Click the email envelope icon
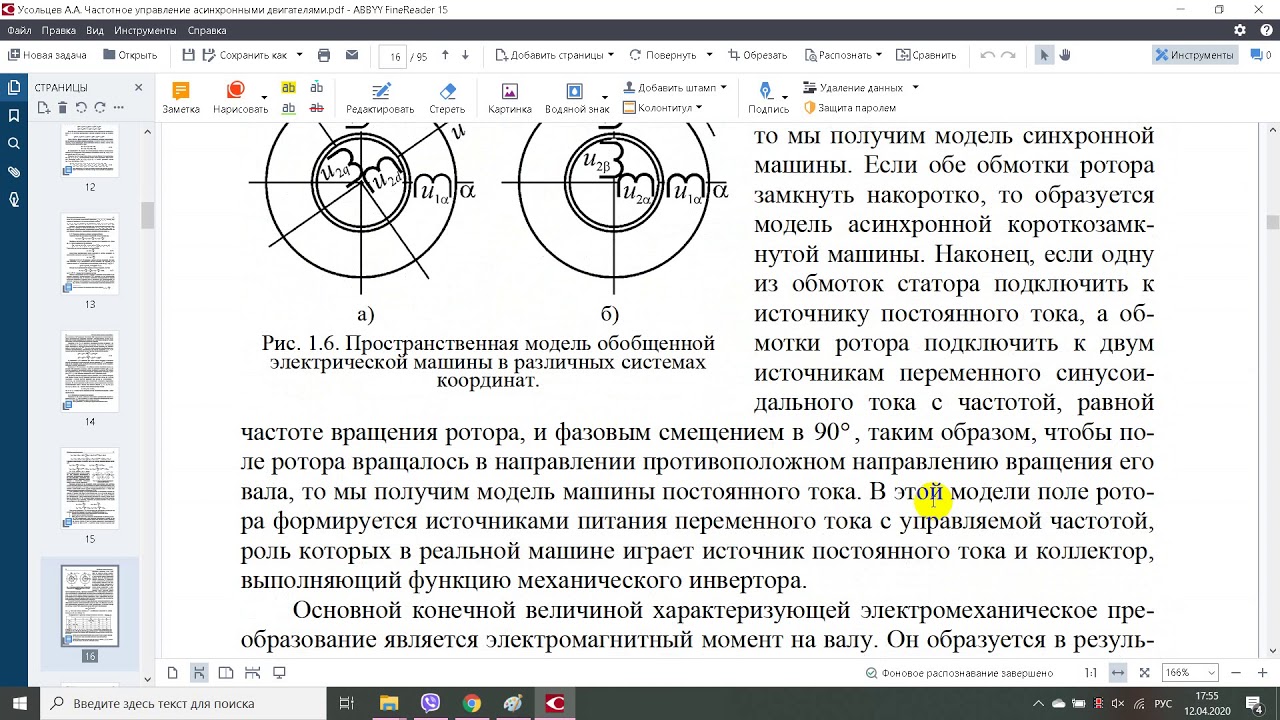 352,55
